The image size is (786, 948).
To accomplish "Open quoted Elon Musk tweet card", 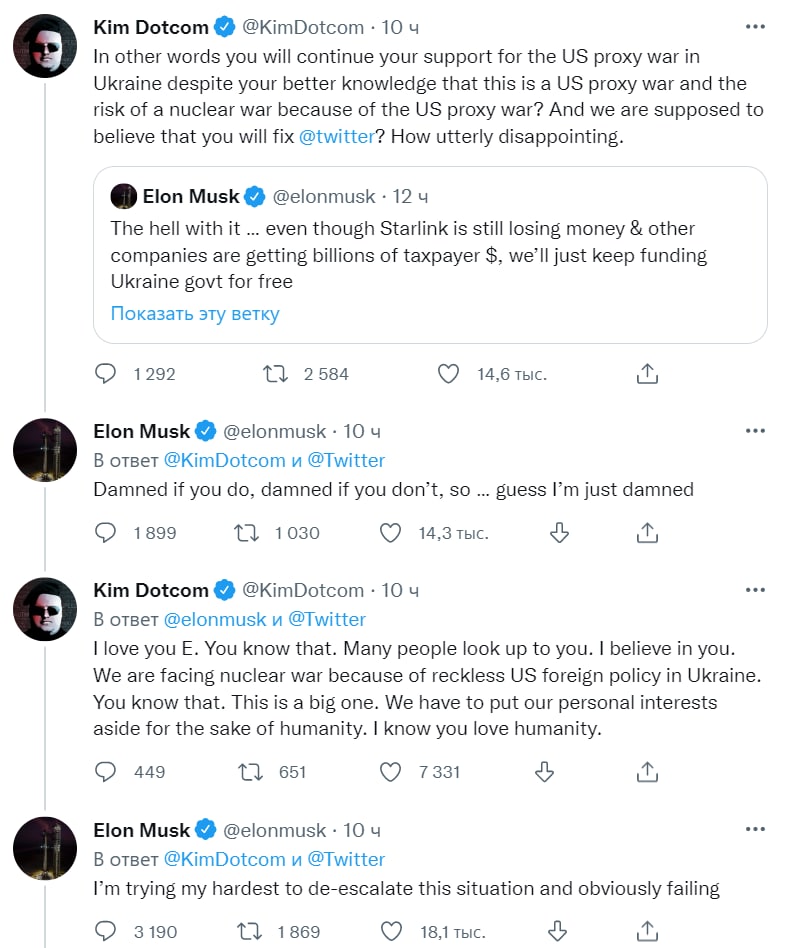I will coord(430,240).
